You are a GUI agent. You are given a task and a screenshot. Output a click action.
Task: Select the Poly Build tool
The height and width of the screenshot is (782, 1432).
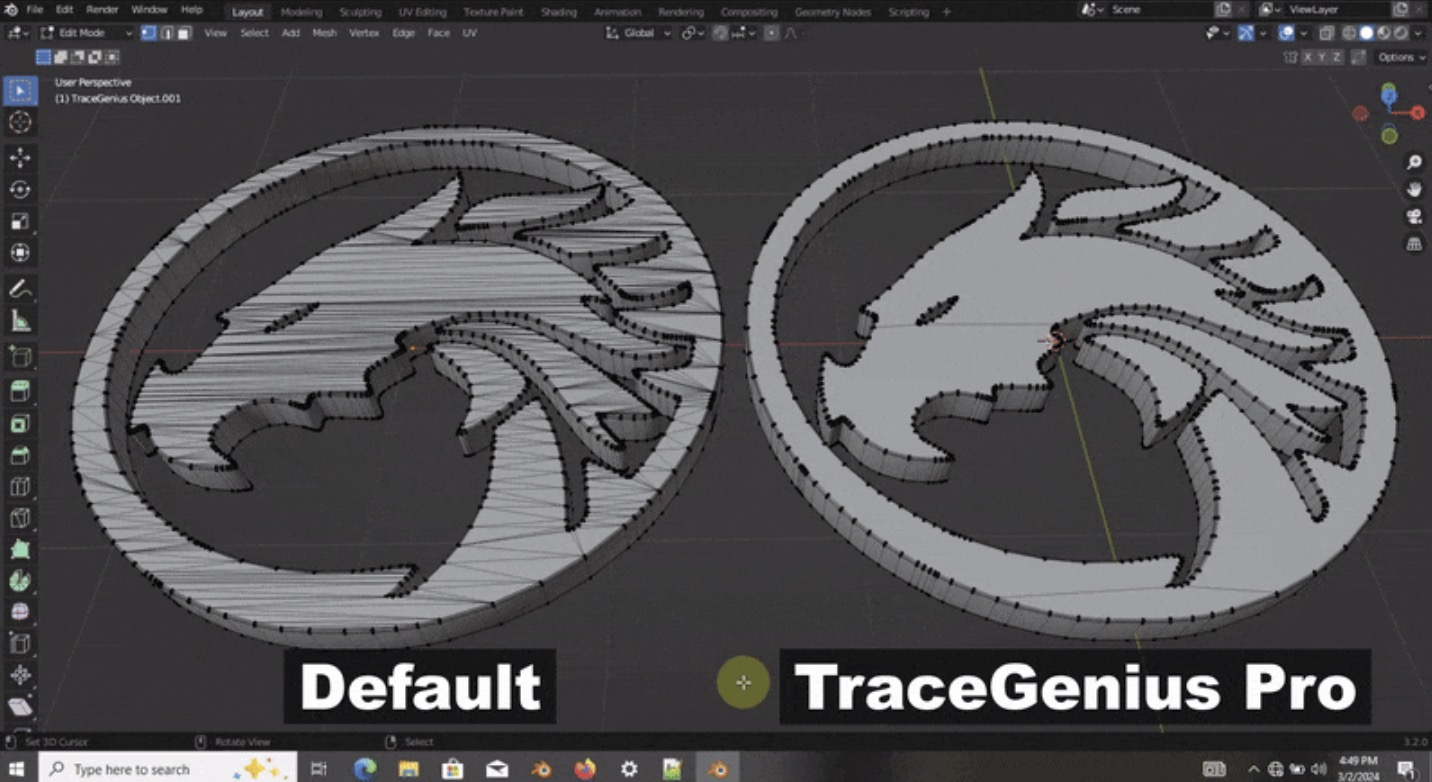(19, 550)
